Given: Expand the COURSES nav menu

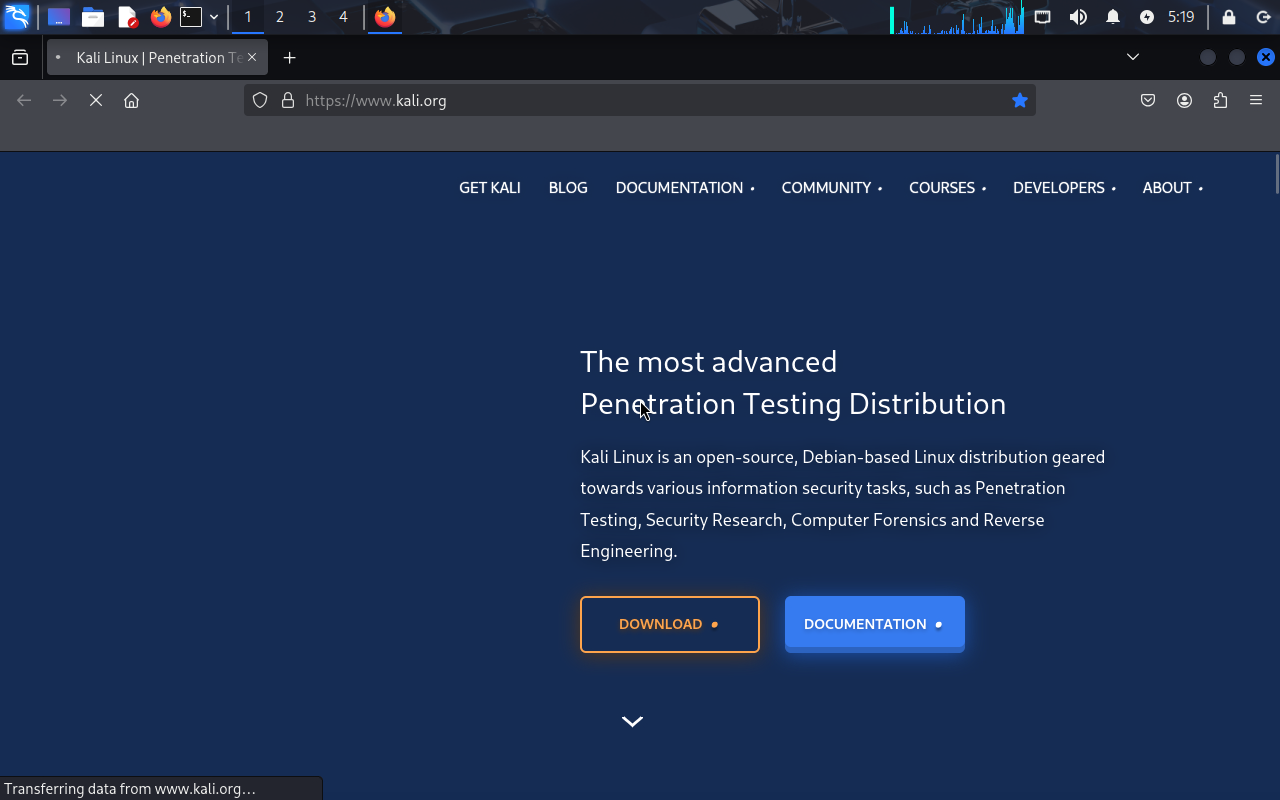Looking at the screenshot, I should point(947,188).
